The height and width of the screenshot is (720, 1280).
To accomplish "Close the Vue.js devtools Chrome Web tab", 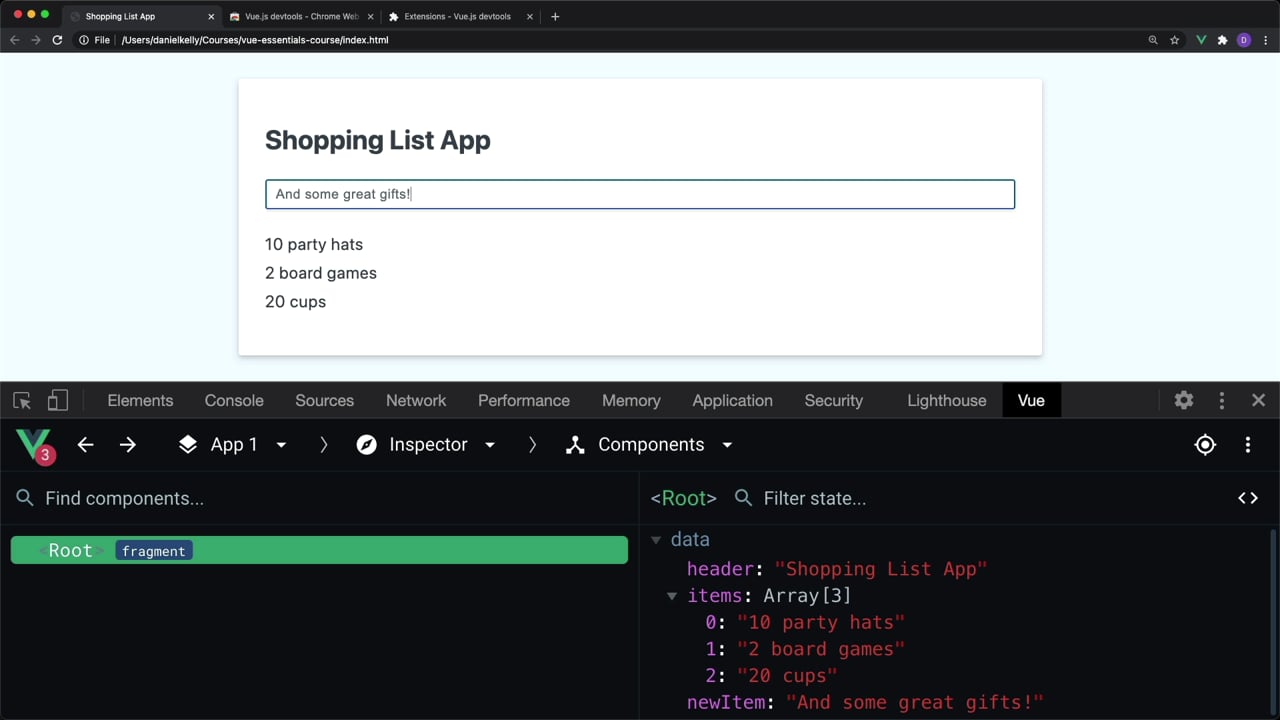I will click(x=371, y=17).
